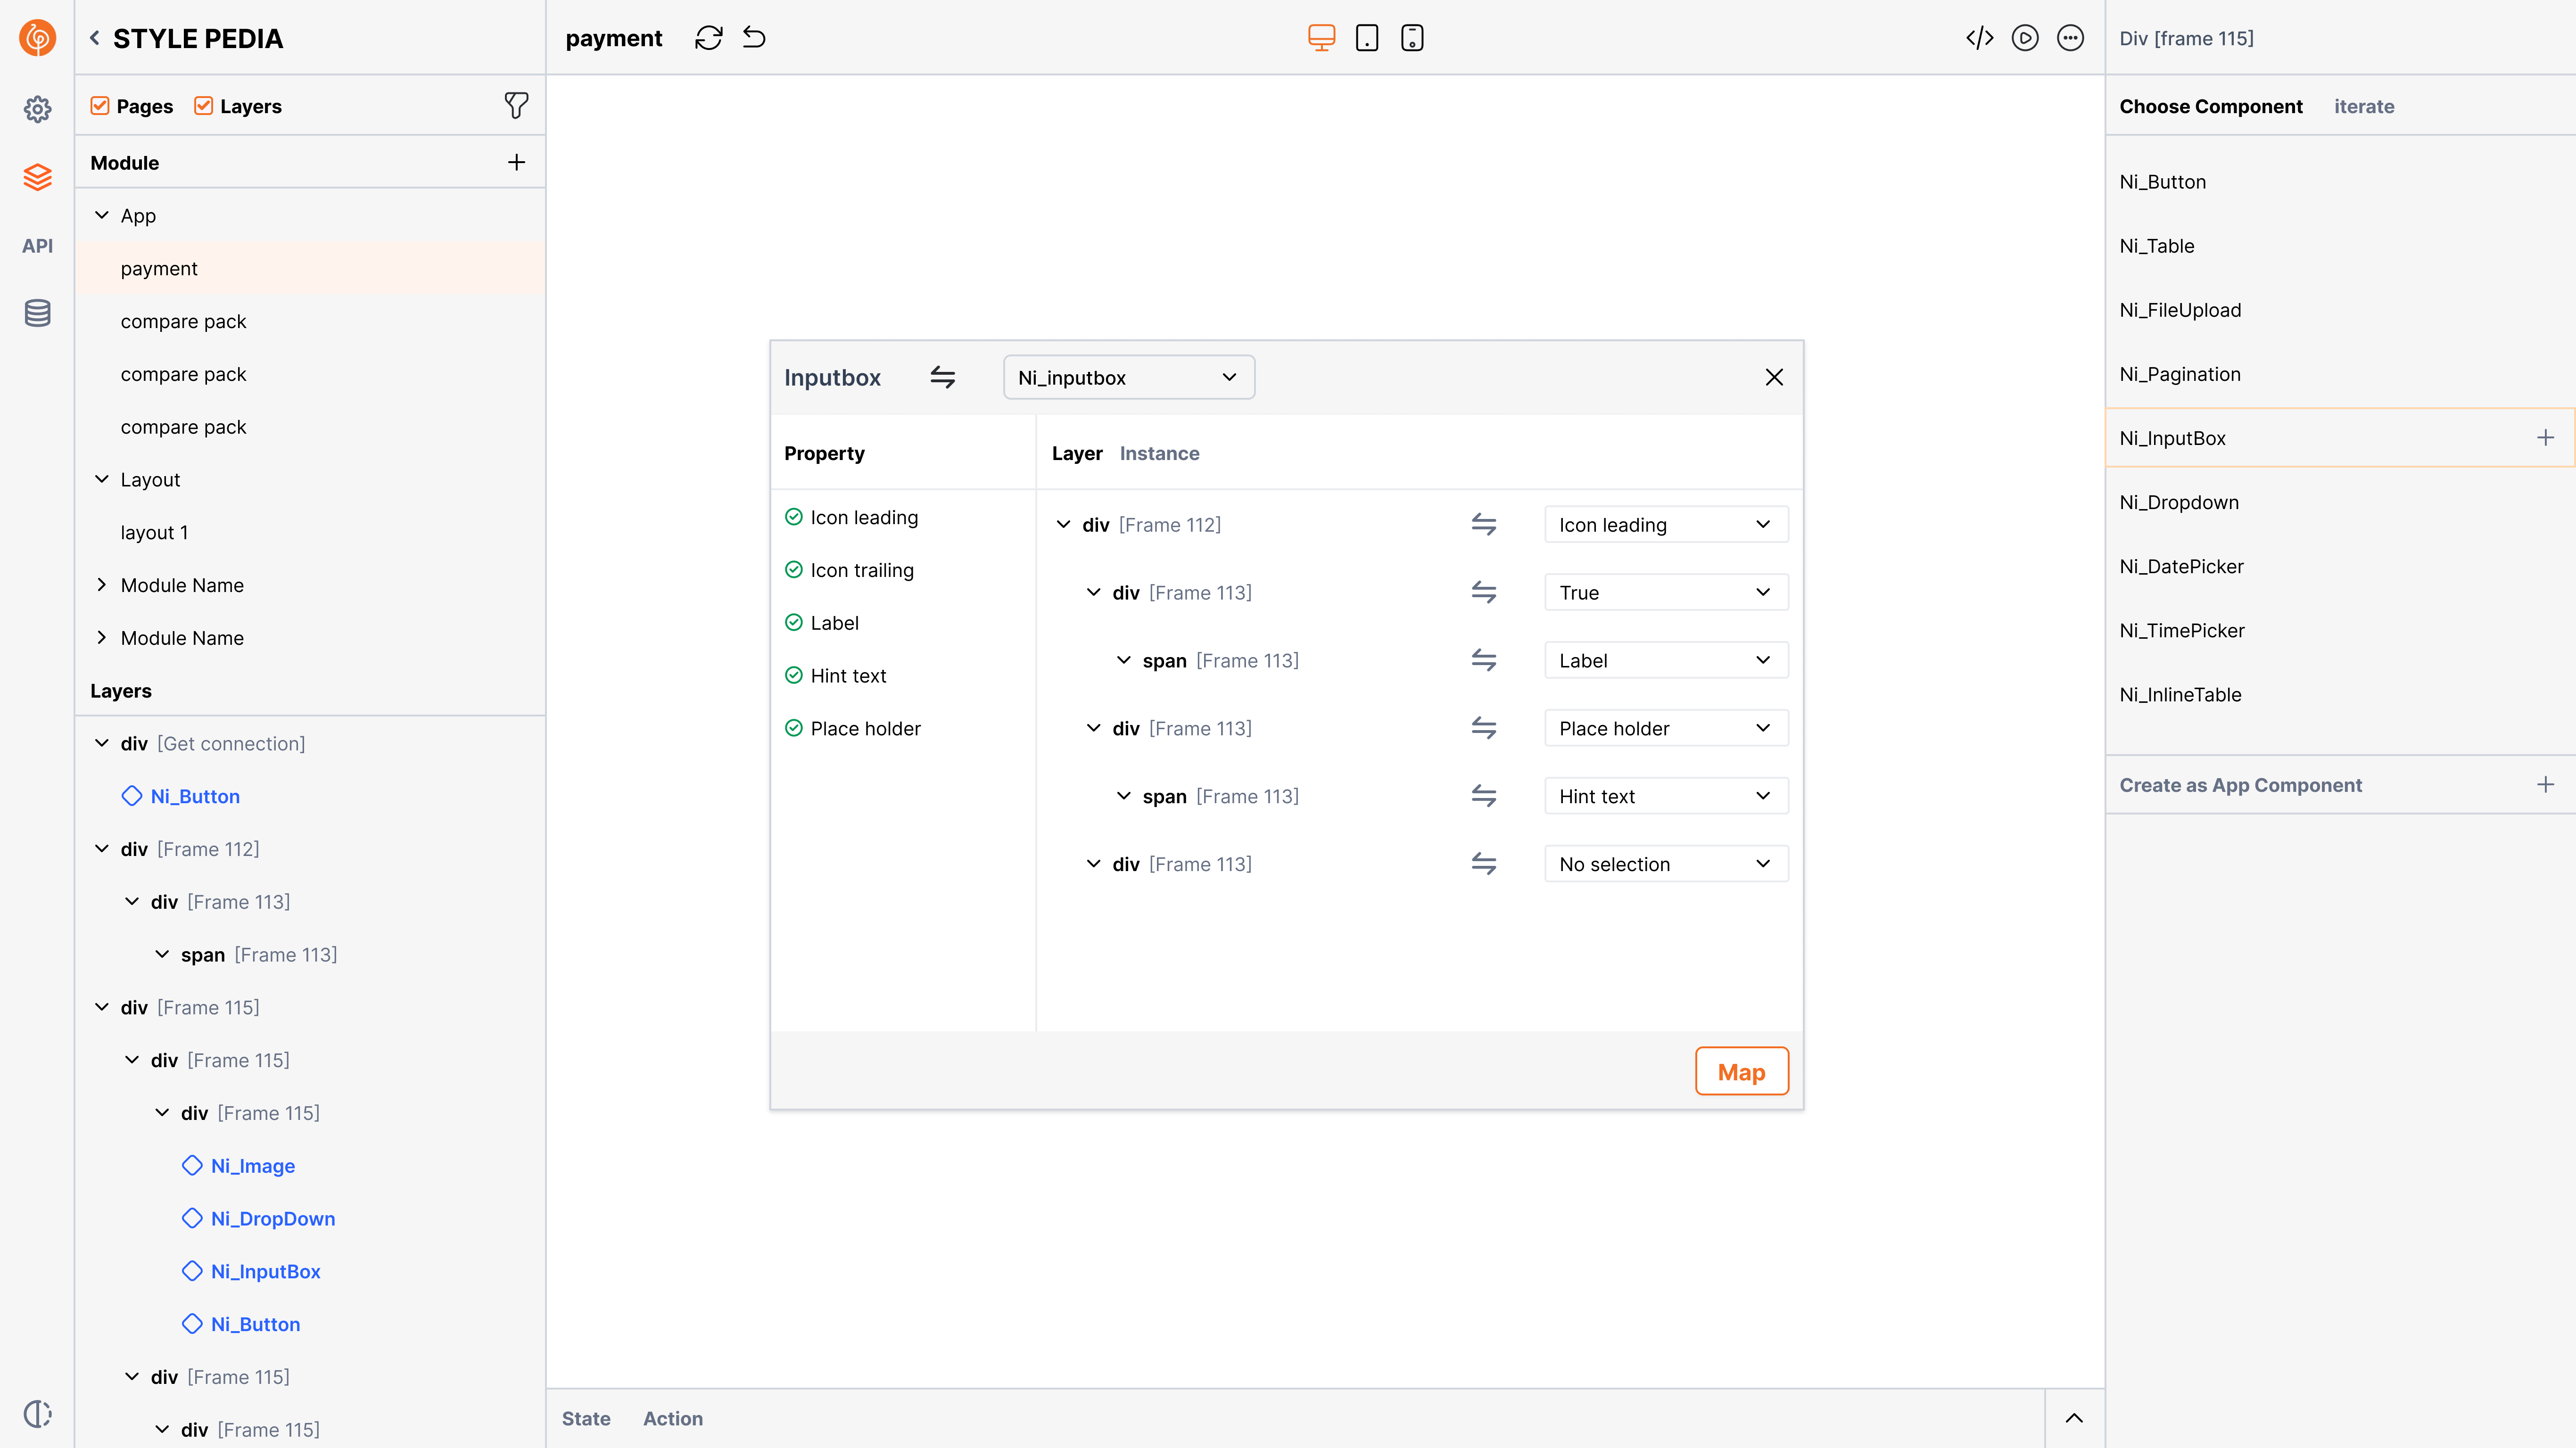The width and height of the screenshot is (2576, 1448).
Task: Uncheck the Pages checkbox
Action: click(100, 106)
